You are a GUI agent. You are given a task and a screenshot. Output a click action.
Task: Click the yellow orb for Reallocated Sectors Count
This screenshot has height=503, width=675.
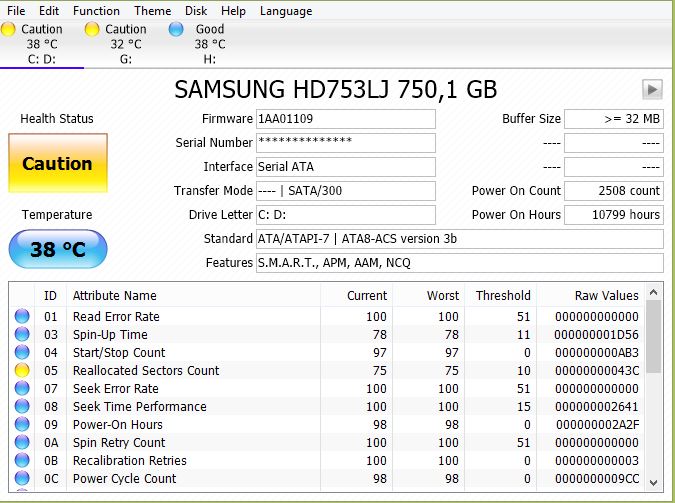[22, 370]
